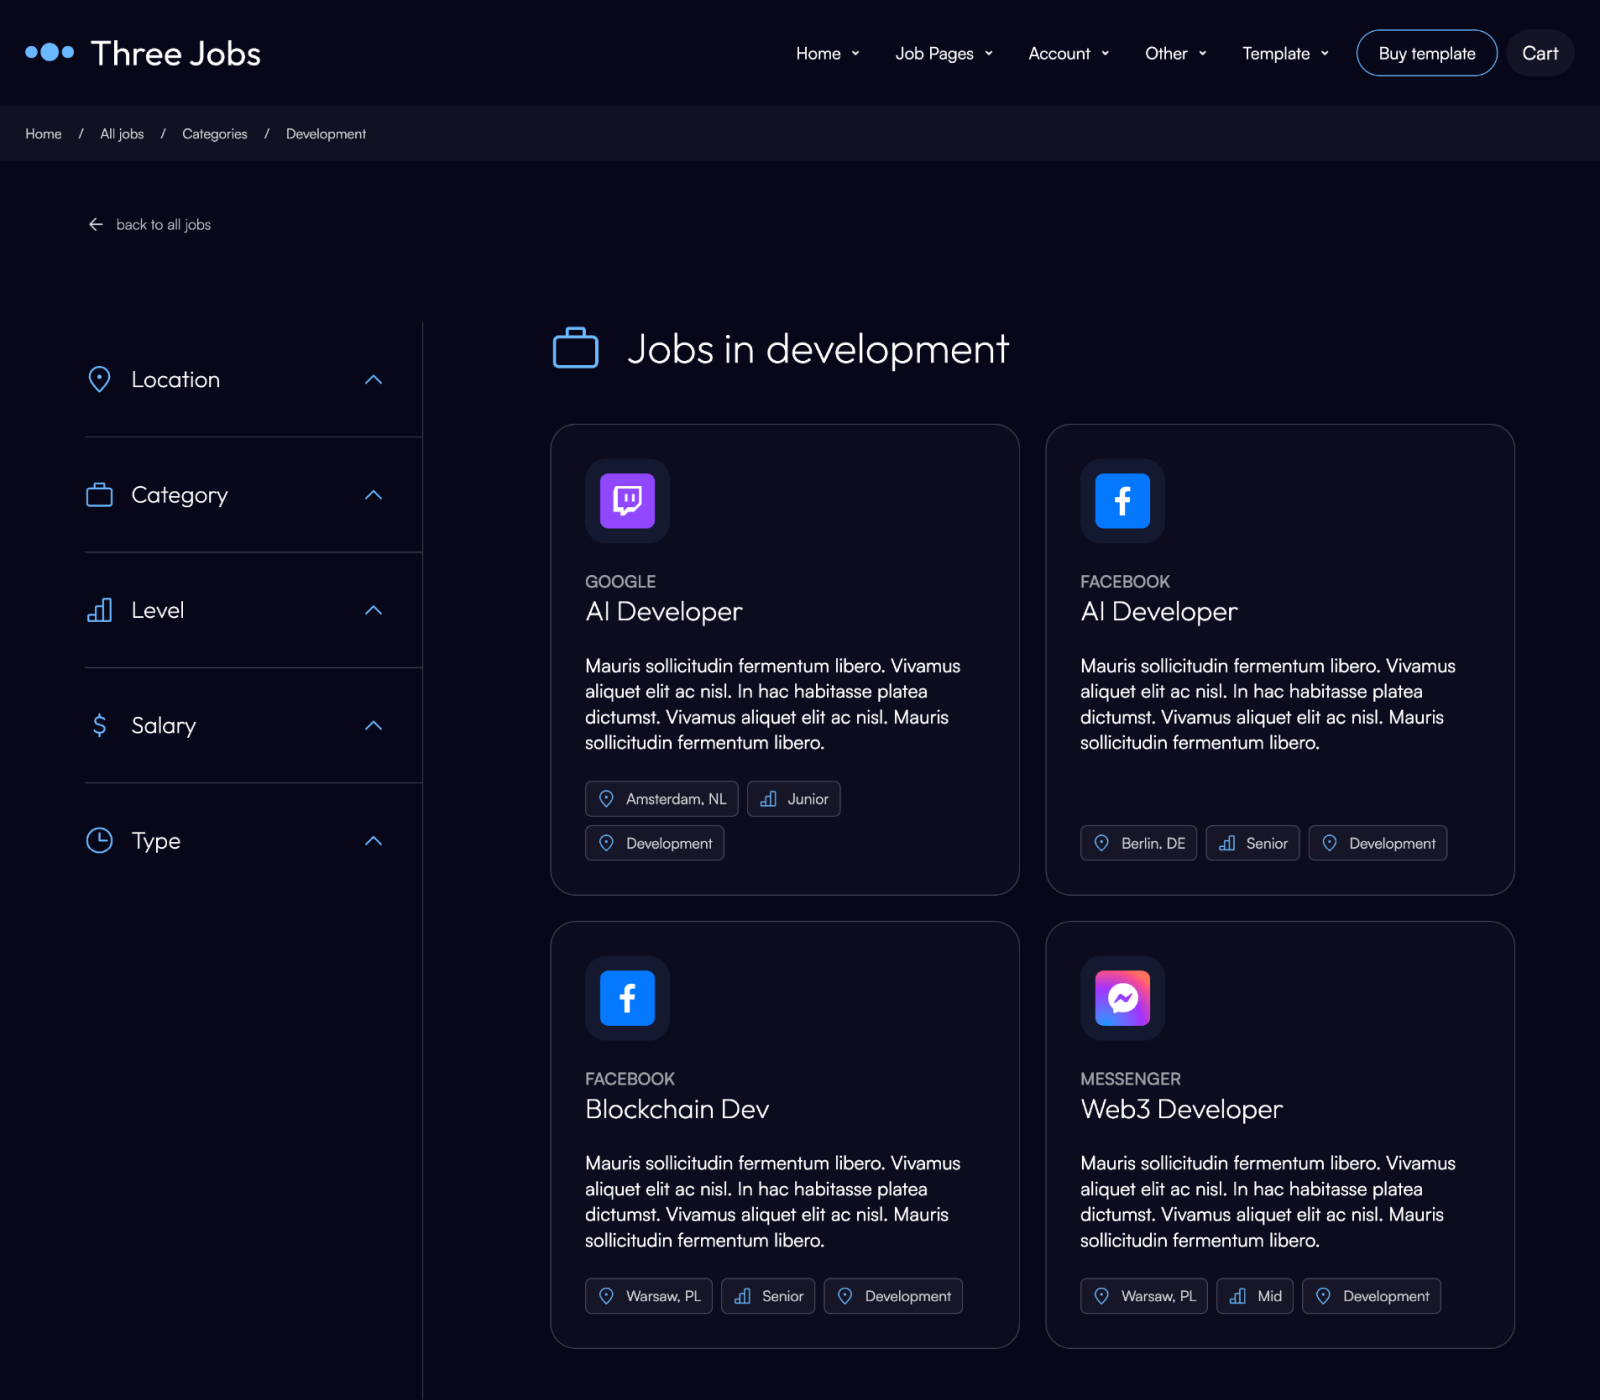Viewport: 1600px width, 1400px height.
Task: Click level icon in Junior tag
Action: click(768, 799)
